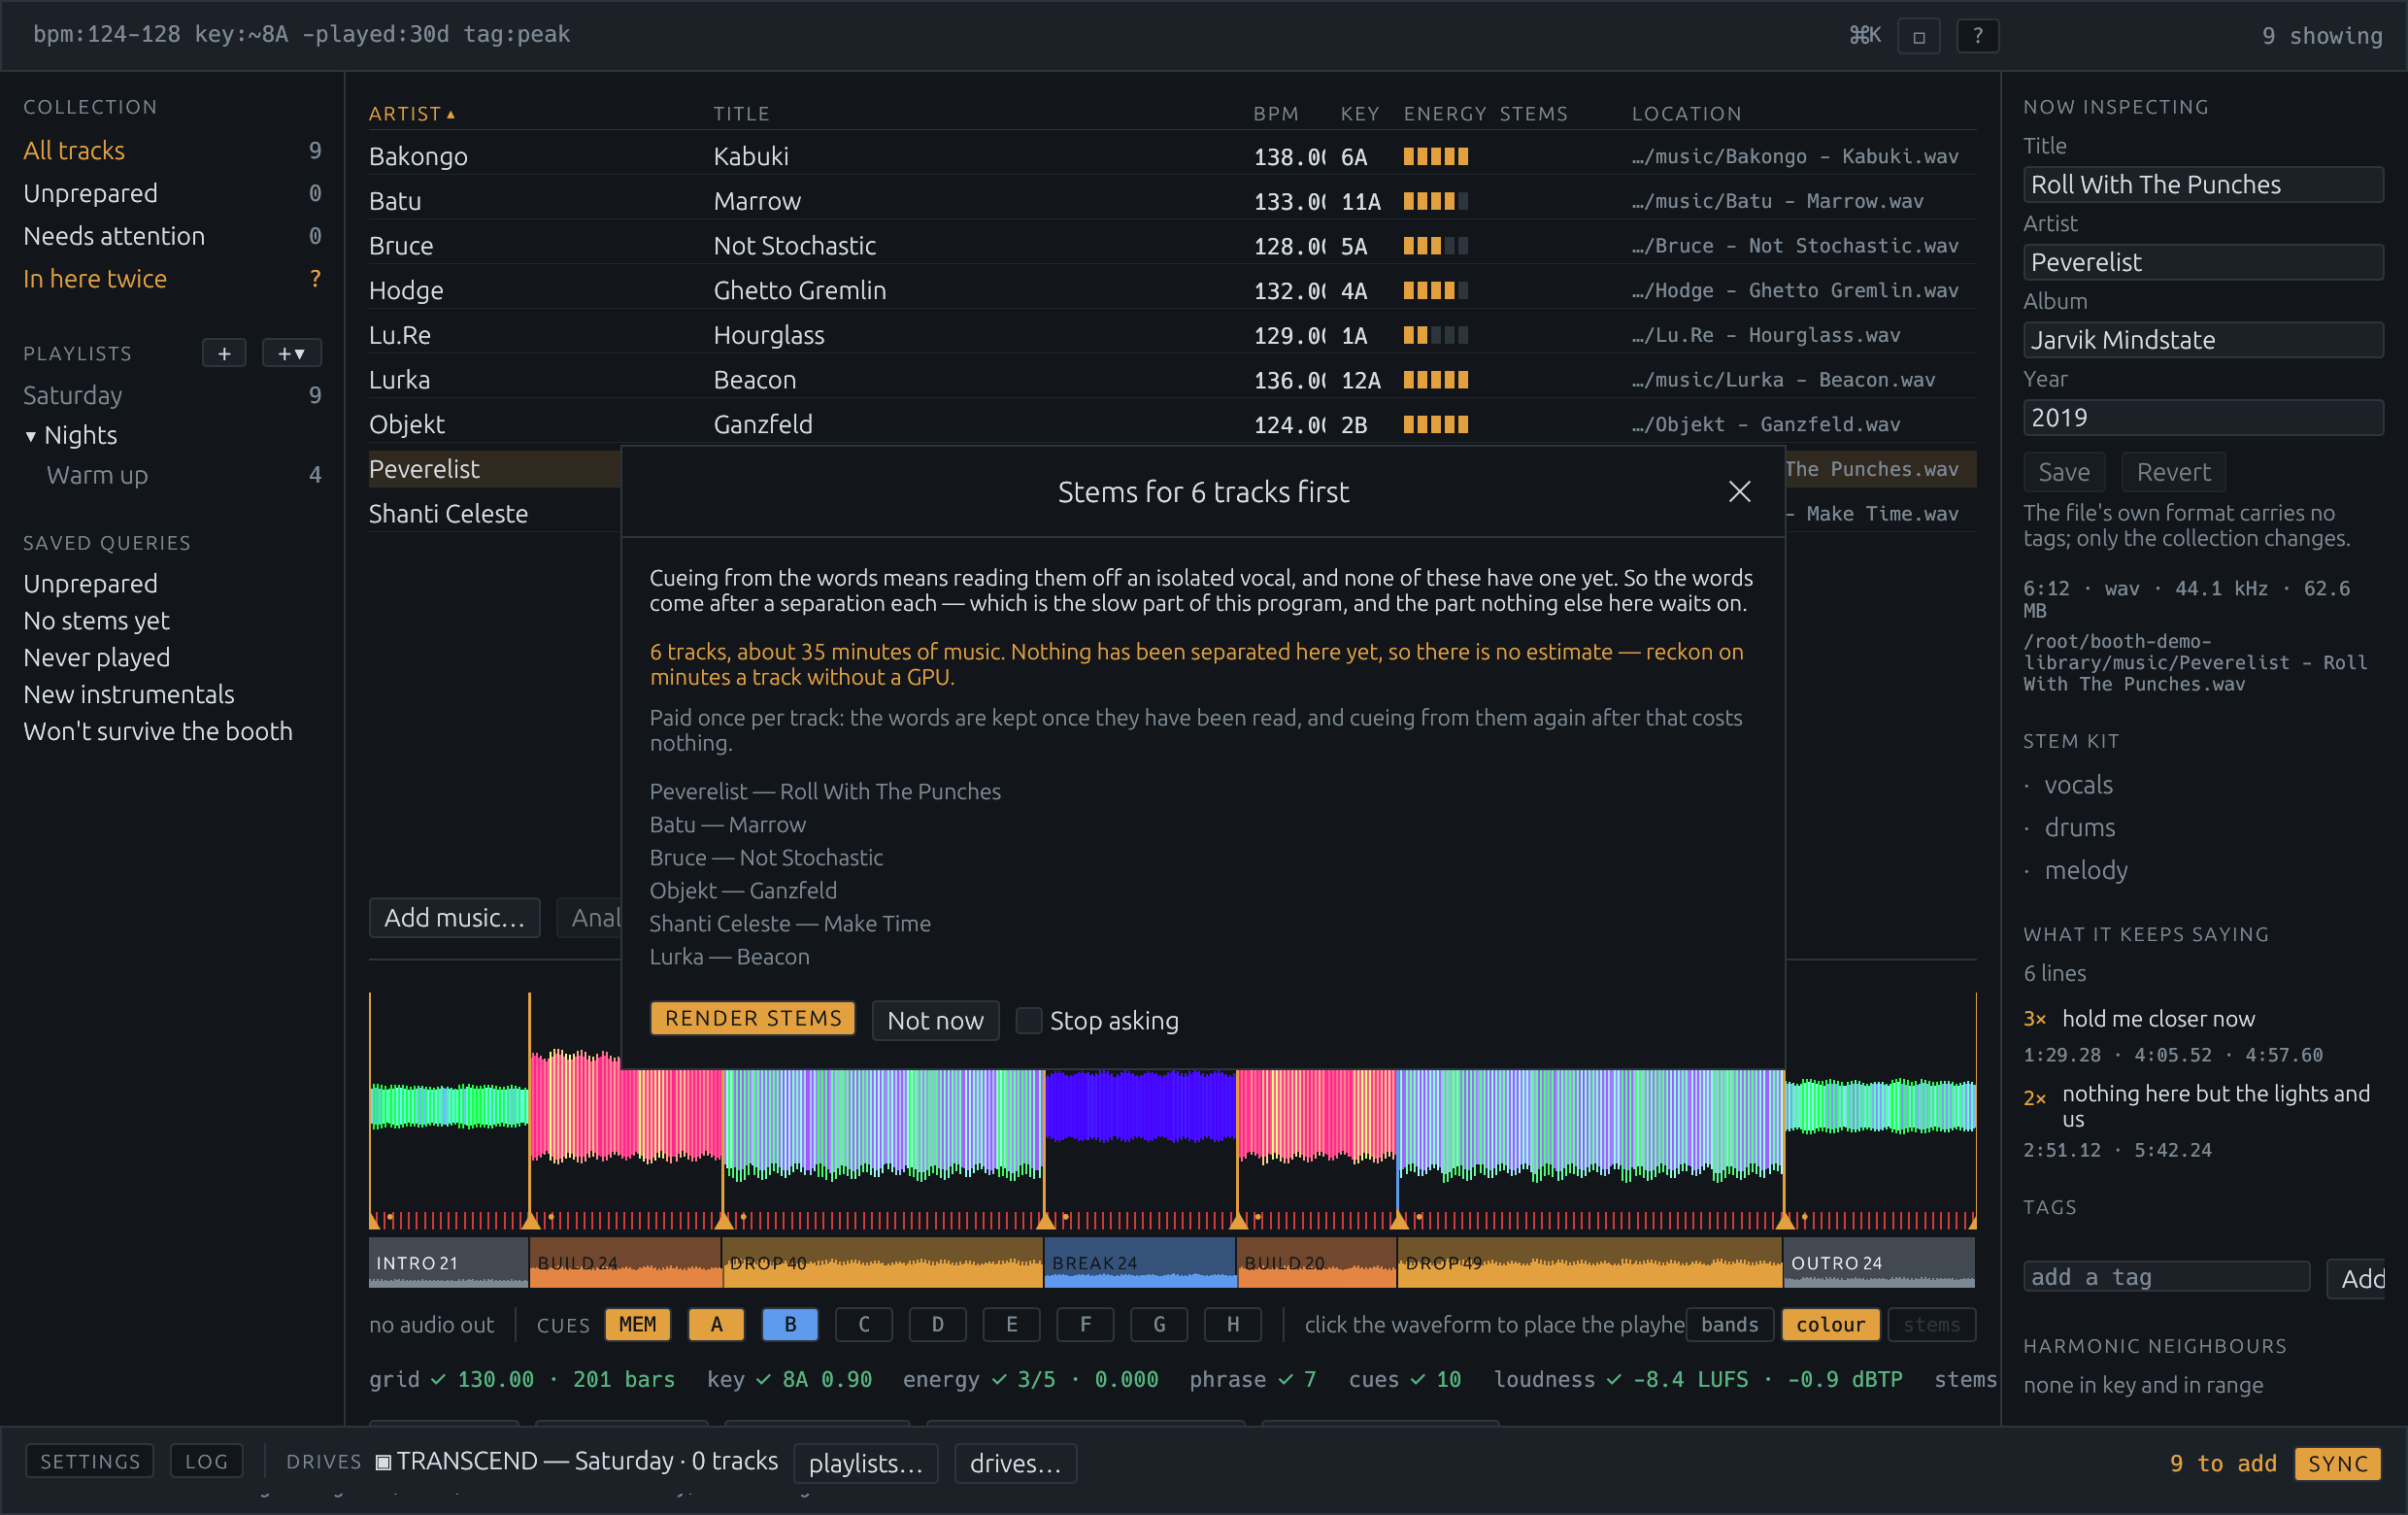This screenshot has height=1515, width=2408.
Task: Select hot cue G
Action: [x=1159, y=1324]
